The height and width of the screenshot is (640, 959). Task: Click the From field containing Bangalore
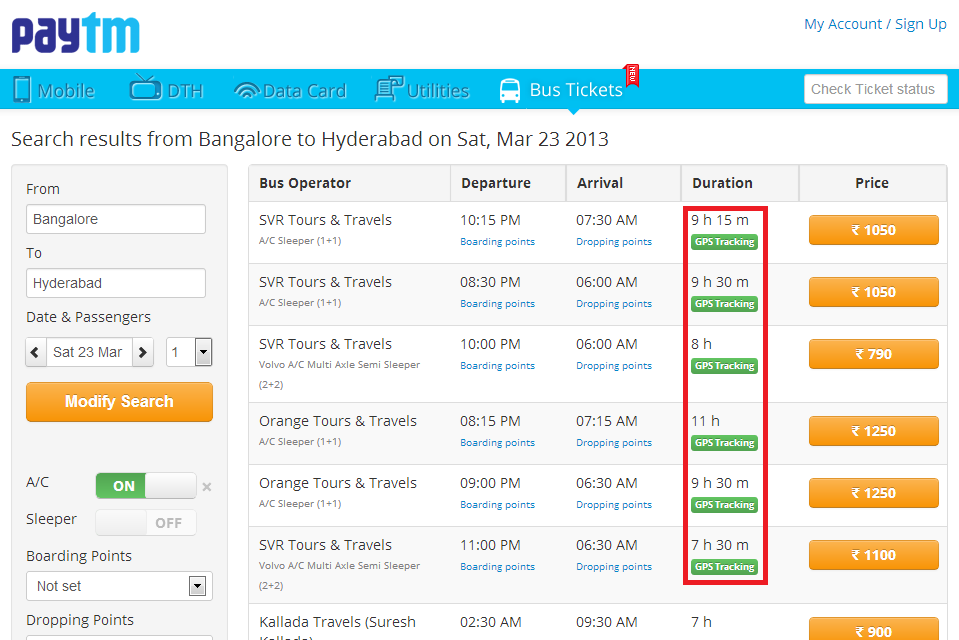[x=116, y=219]
